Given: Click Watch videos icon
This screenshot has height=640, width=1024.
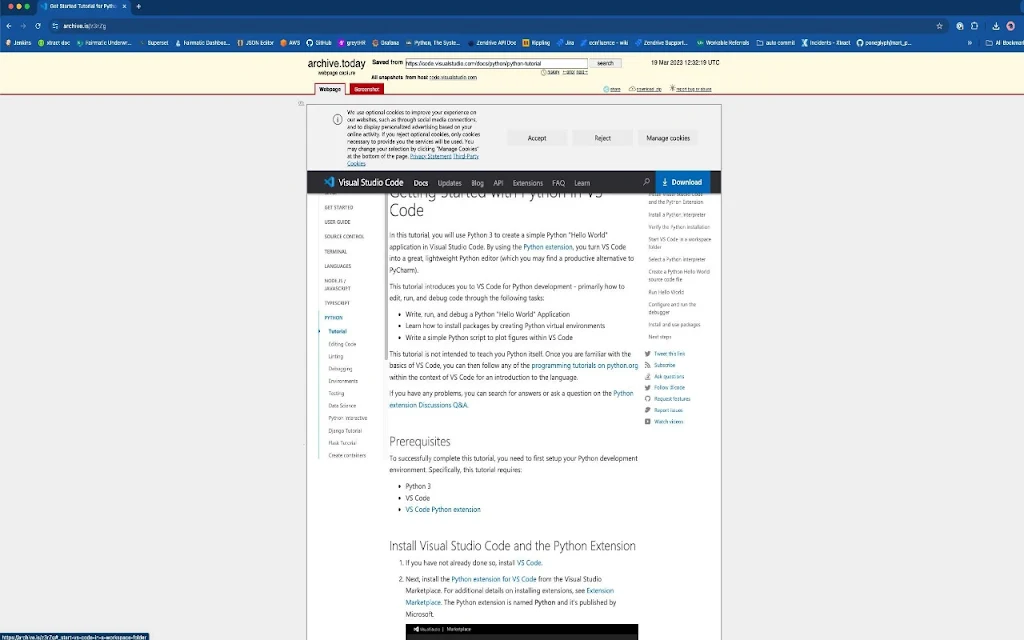Looking at the screenshot, I should (648, 422).
